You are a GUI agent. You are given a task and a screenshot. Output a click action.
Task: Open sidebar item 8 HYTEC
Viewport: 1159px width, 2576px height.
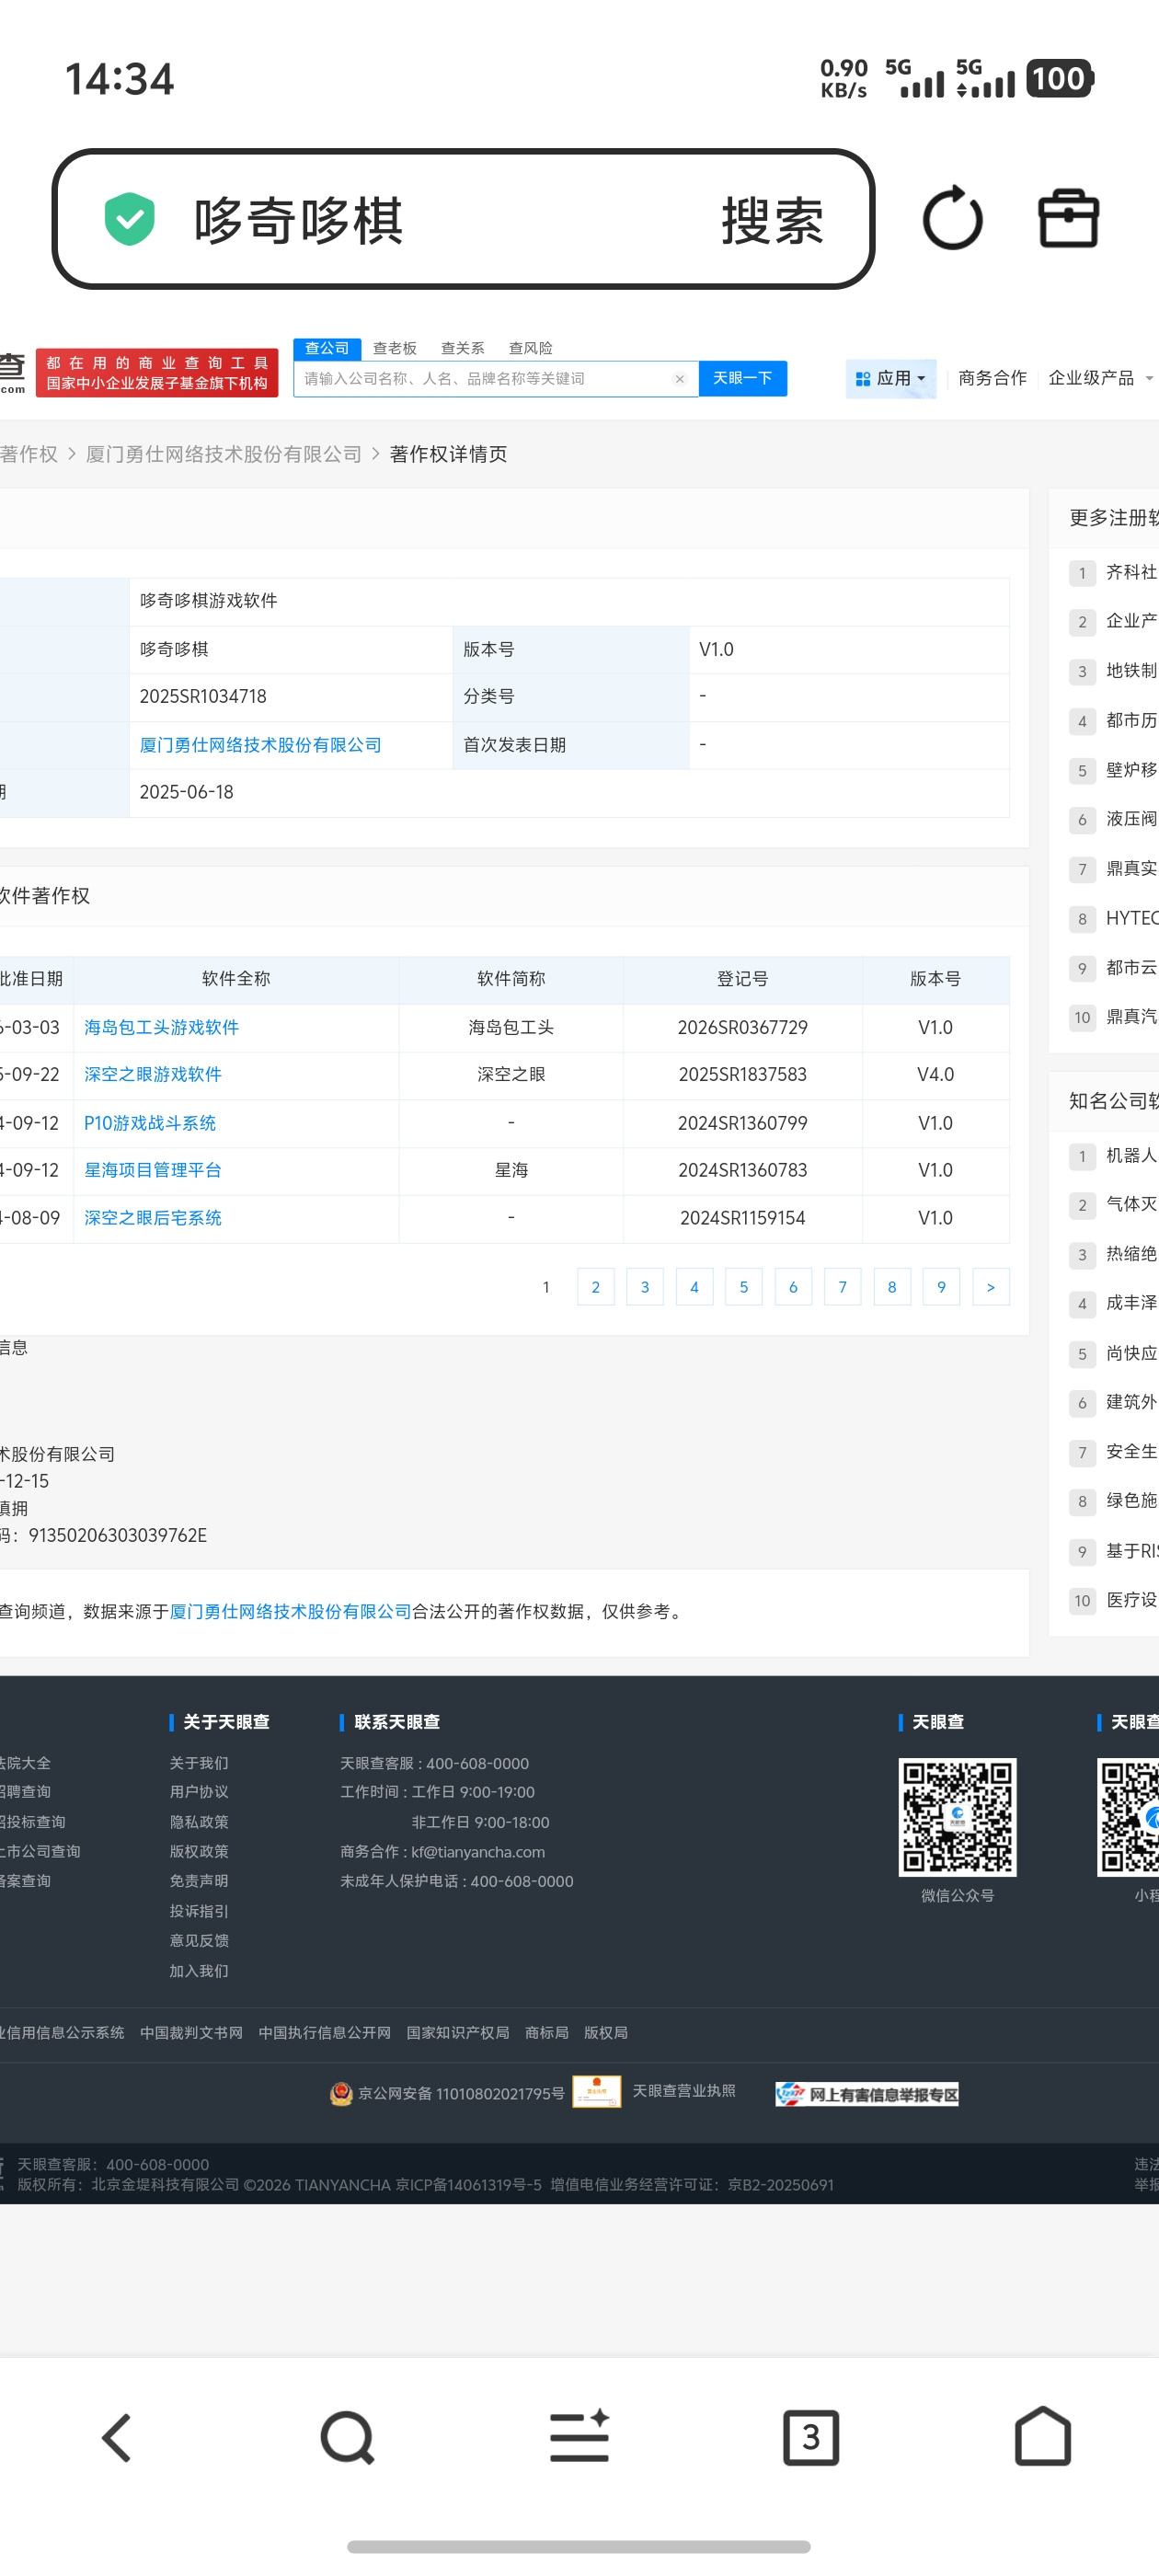click(1113, 918)
